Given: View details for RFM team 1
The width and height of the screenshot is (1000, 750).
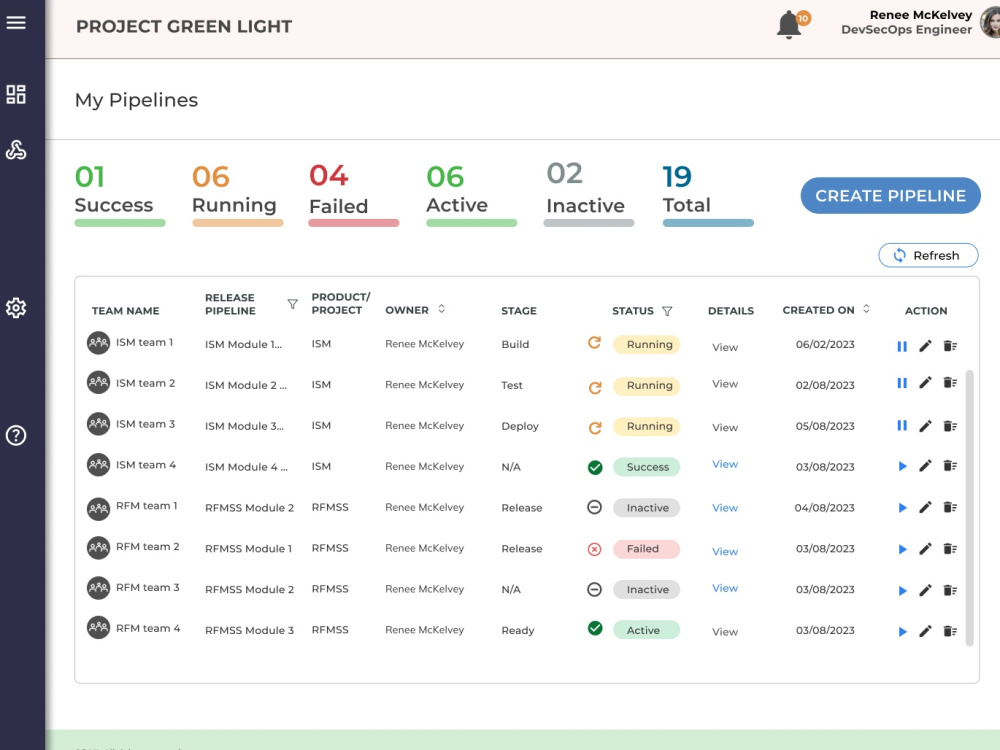Looking at the screenshot, I should pyautogui.click(x=724, y=508).
